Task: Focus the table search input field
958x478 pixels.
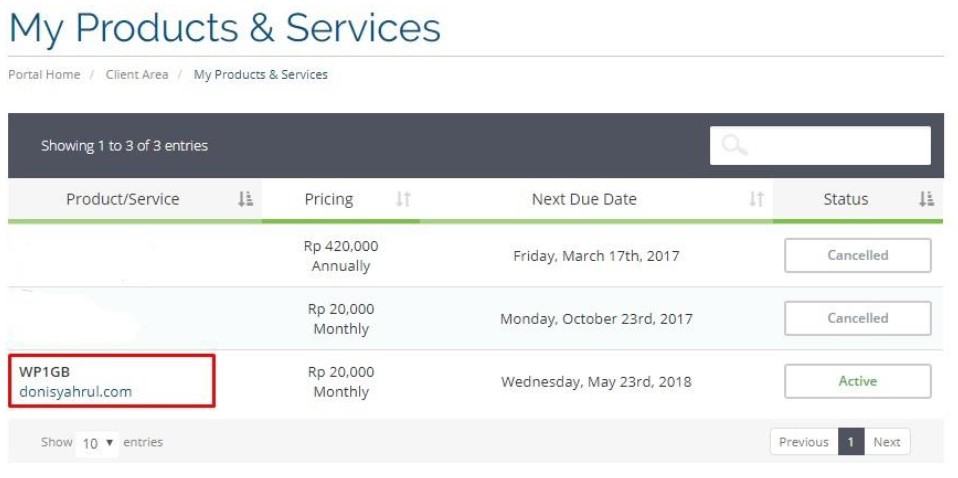Action: [x=820, y=145]
